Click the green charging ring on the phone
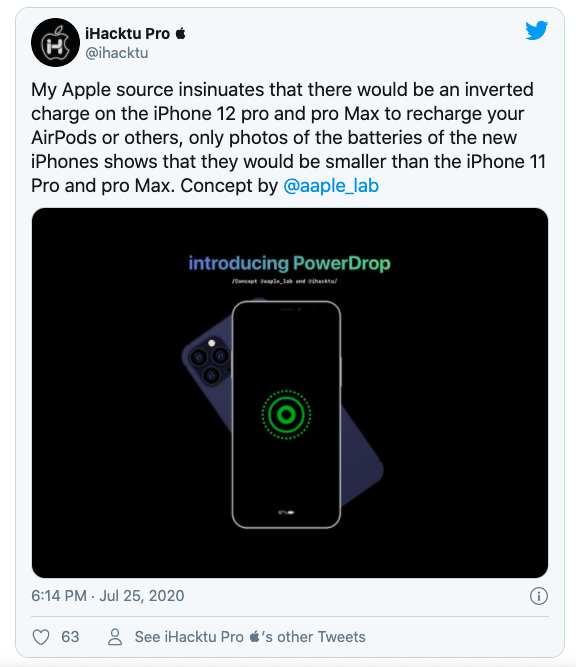Image resolution: width=576 pixels, height=667 pixels. pos(286,415)
